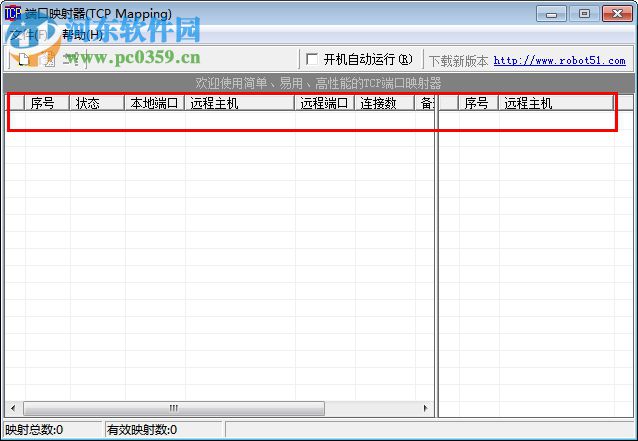Click the 有效映射数:0 status text
Screen dimensions: 638x441
pyautogui.click(x=142, y=430)
